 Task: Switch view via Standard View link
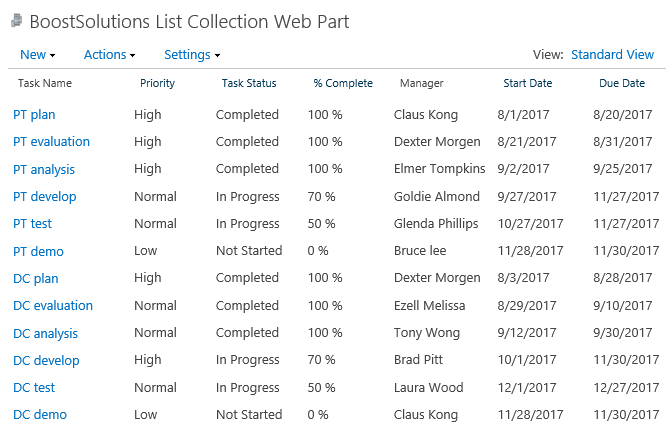(612, 55)
